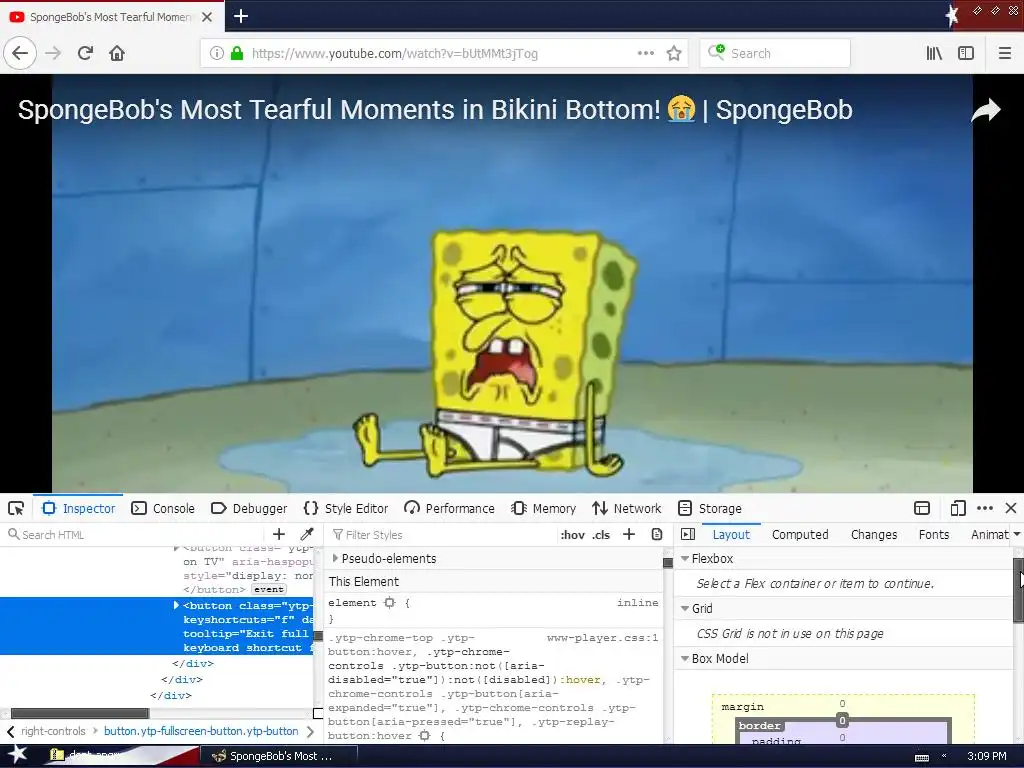Expand the selected fullscreen button node
The height and width of the screenshot is (768, 1024).
pos(176,605)
